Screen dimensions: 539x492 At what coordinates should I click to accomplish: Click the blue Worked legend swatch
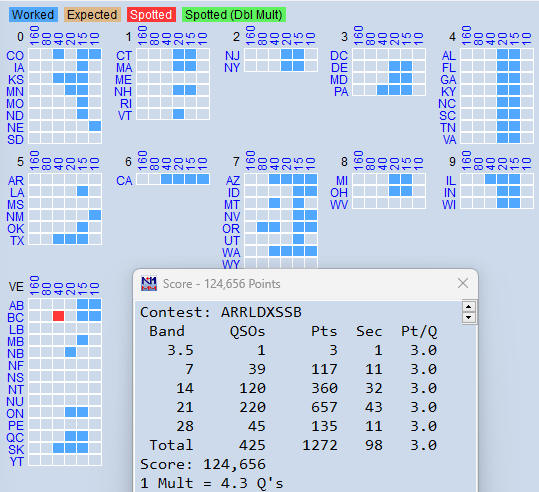point(33,15)
